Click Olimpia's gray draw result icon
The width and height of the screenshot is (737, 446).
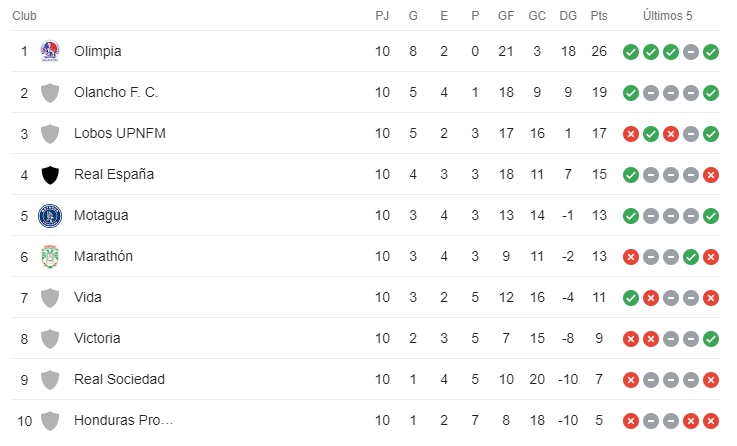(691, 52)
